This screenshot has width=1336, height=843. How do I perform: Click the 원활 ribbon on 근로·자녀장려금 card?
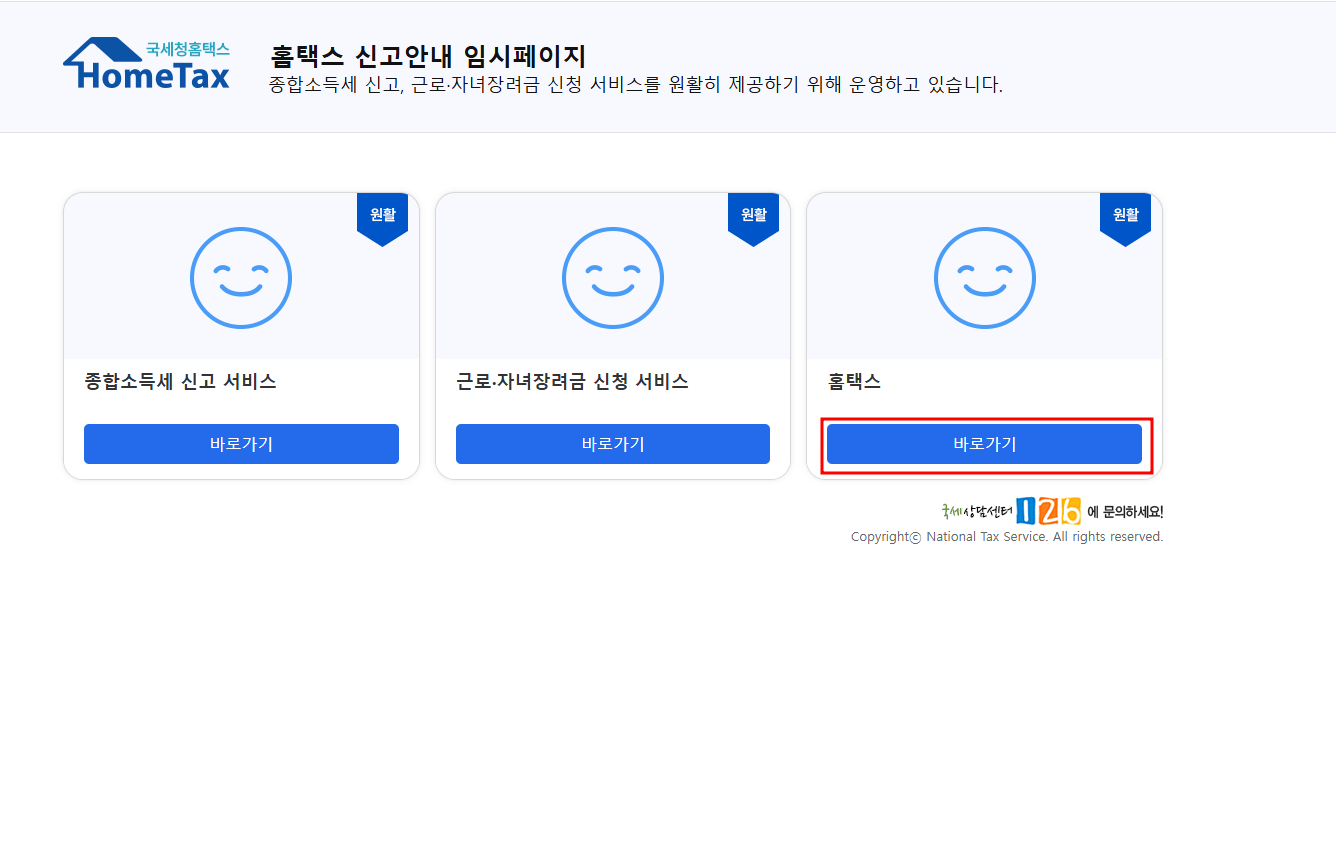(753, 213)
